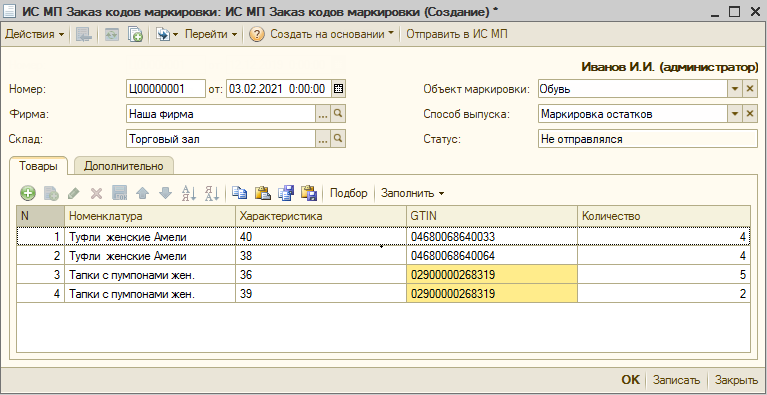Move the row up with the up arrow icon
The width and height of the screenshot is (767, 395).
click(x=142, y=194)
